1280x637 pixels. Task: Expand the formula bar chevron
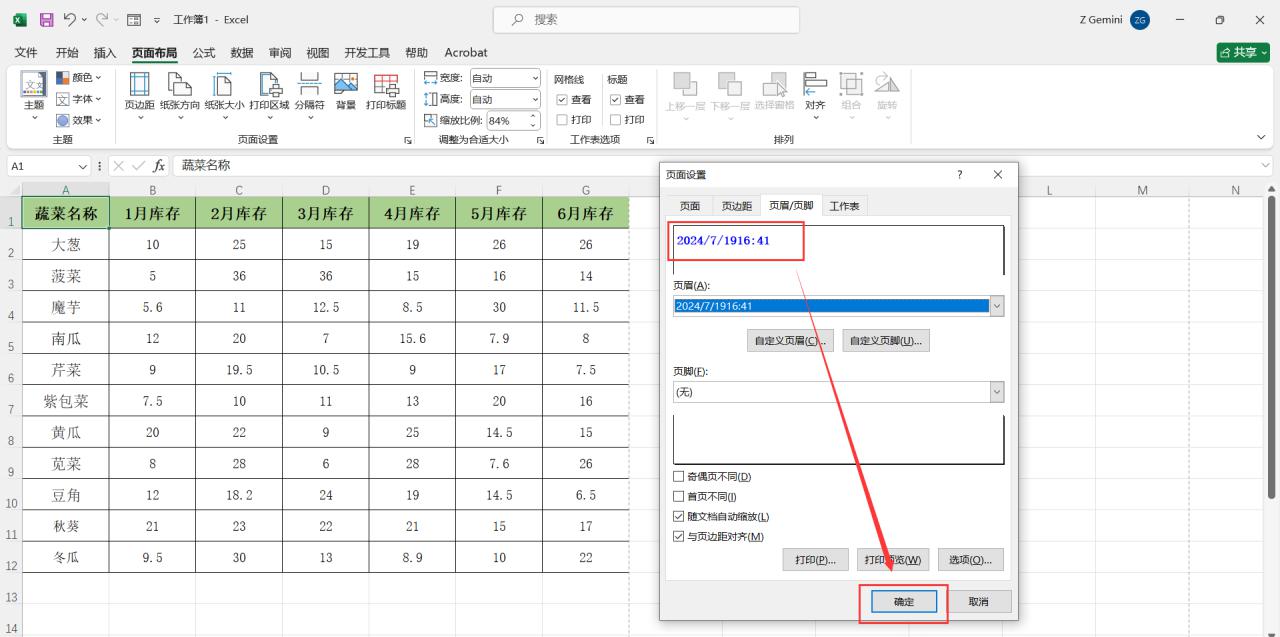click(x=1267, y=166)
